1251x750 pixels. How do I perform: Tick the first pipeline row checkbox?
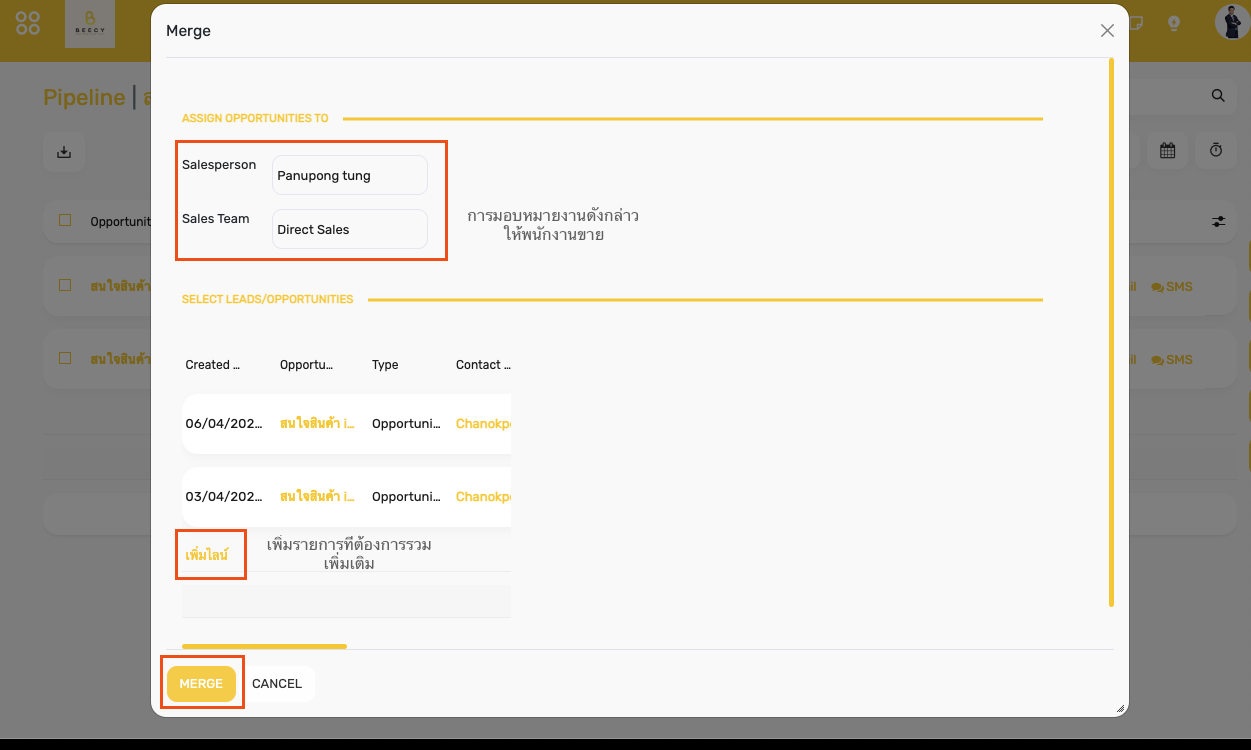65,285
